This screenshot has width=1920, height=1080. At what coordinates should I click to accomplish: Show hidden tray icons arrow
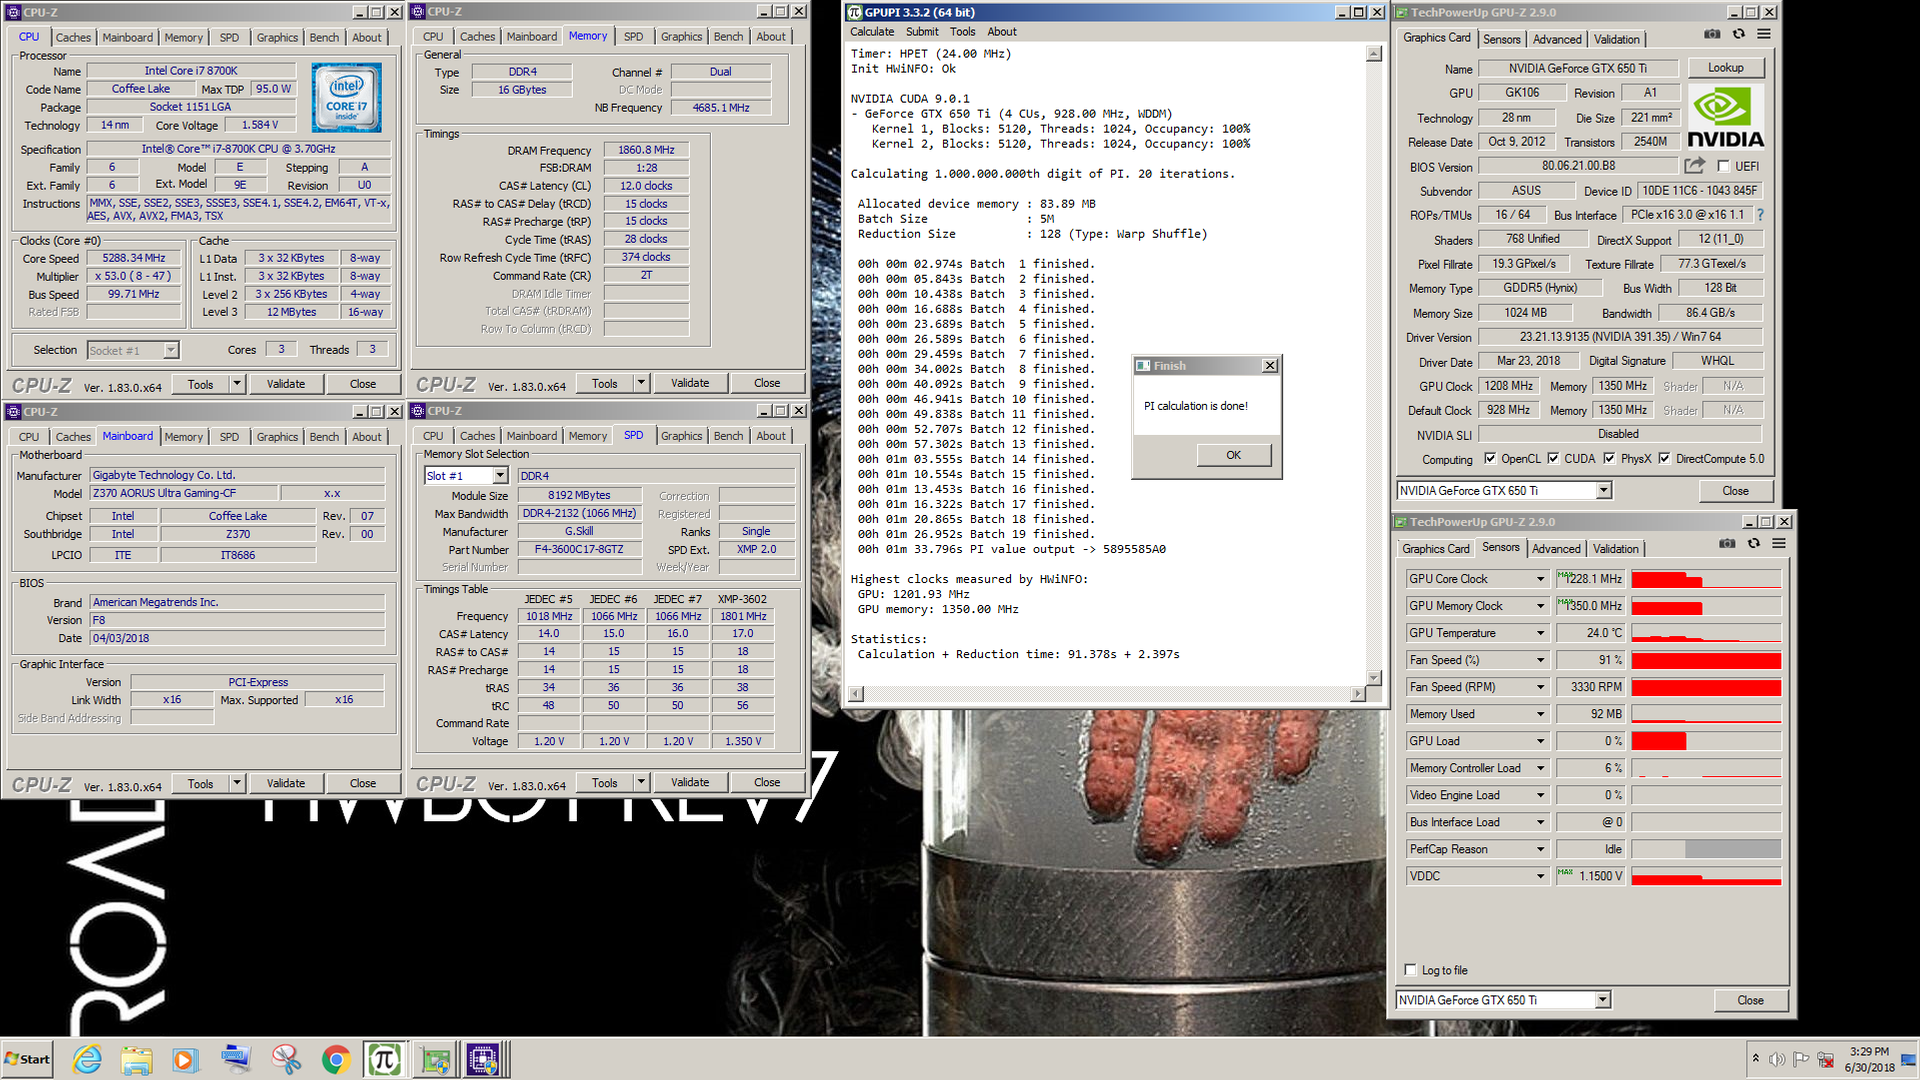tap(1755, 1059)
